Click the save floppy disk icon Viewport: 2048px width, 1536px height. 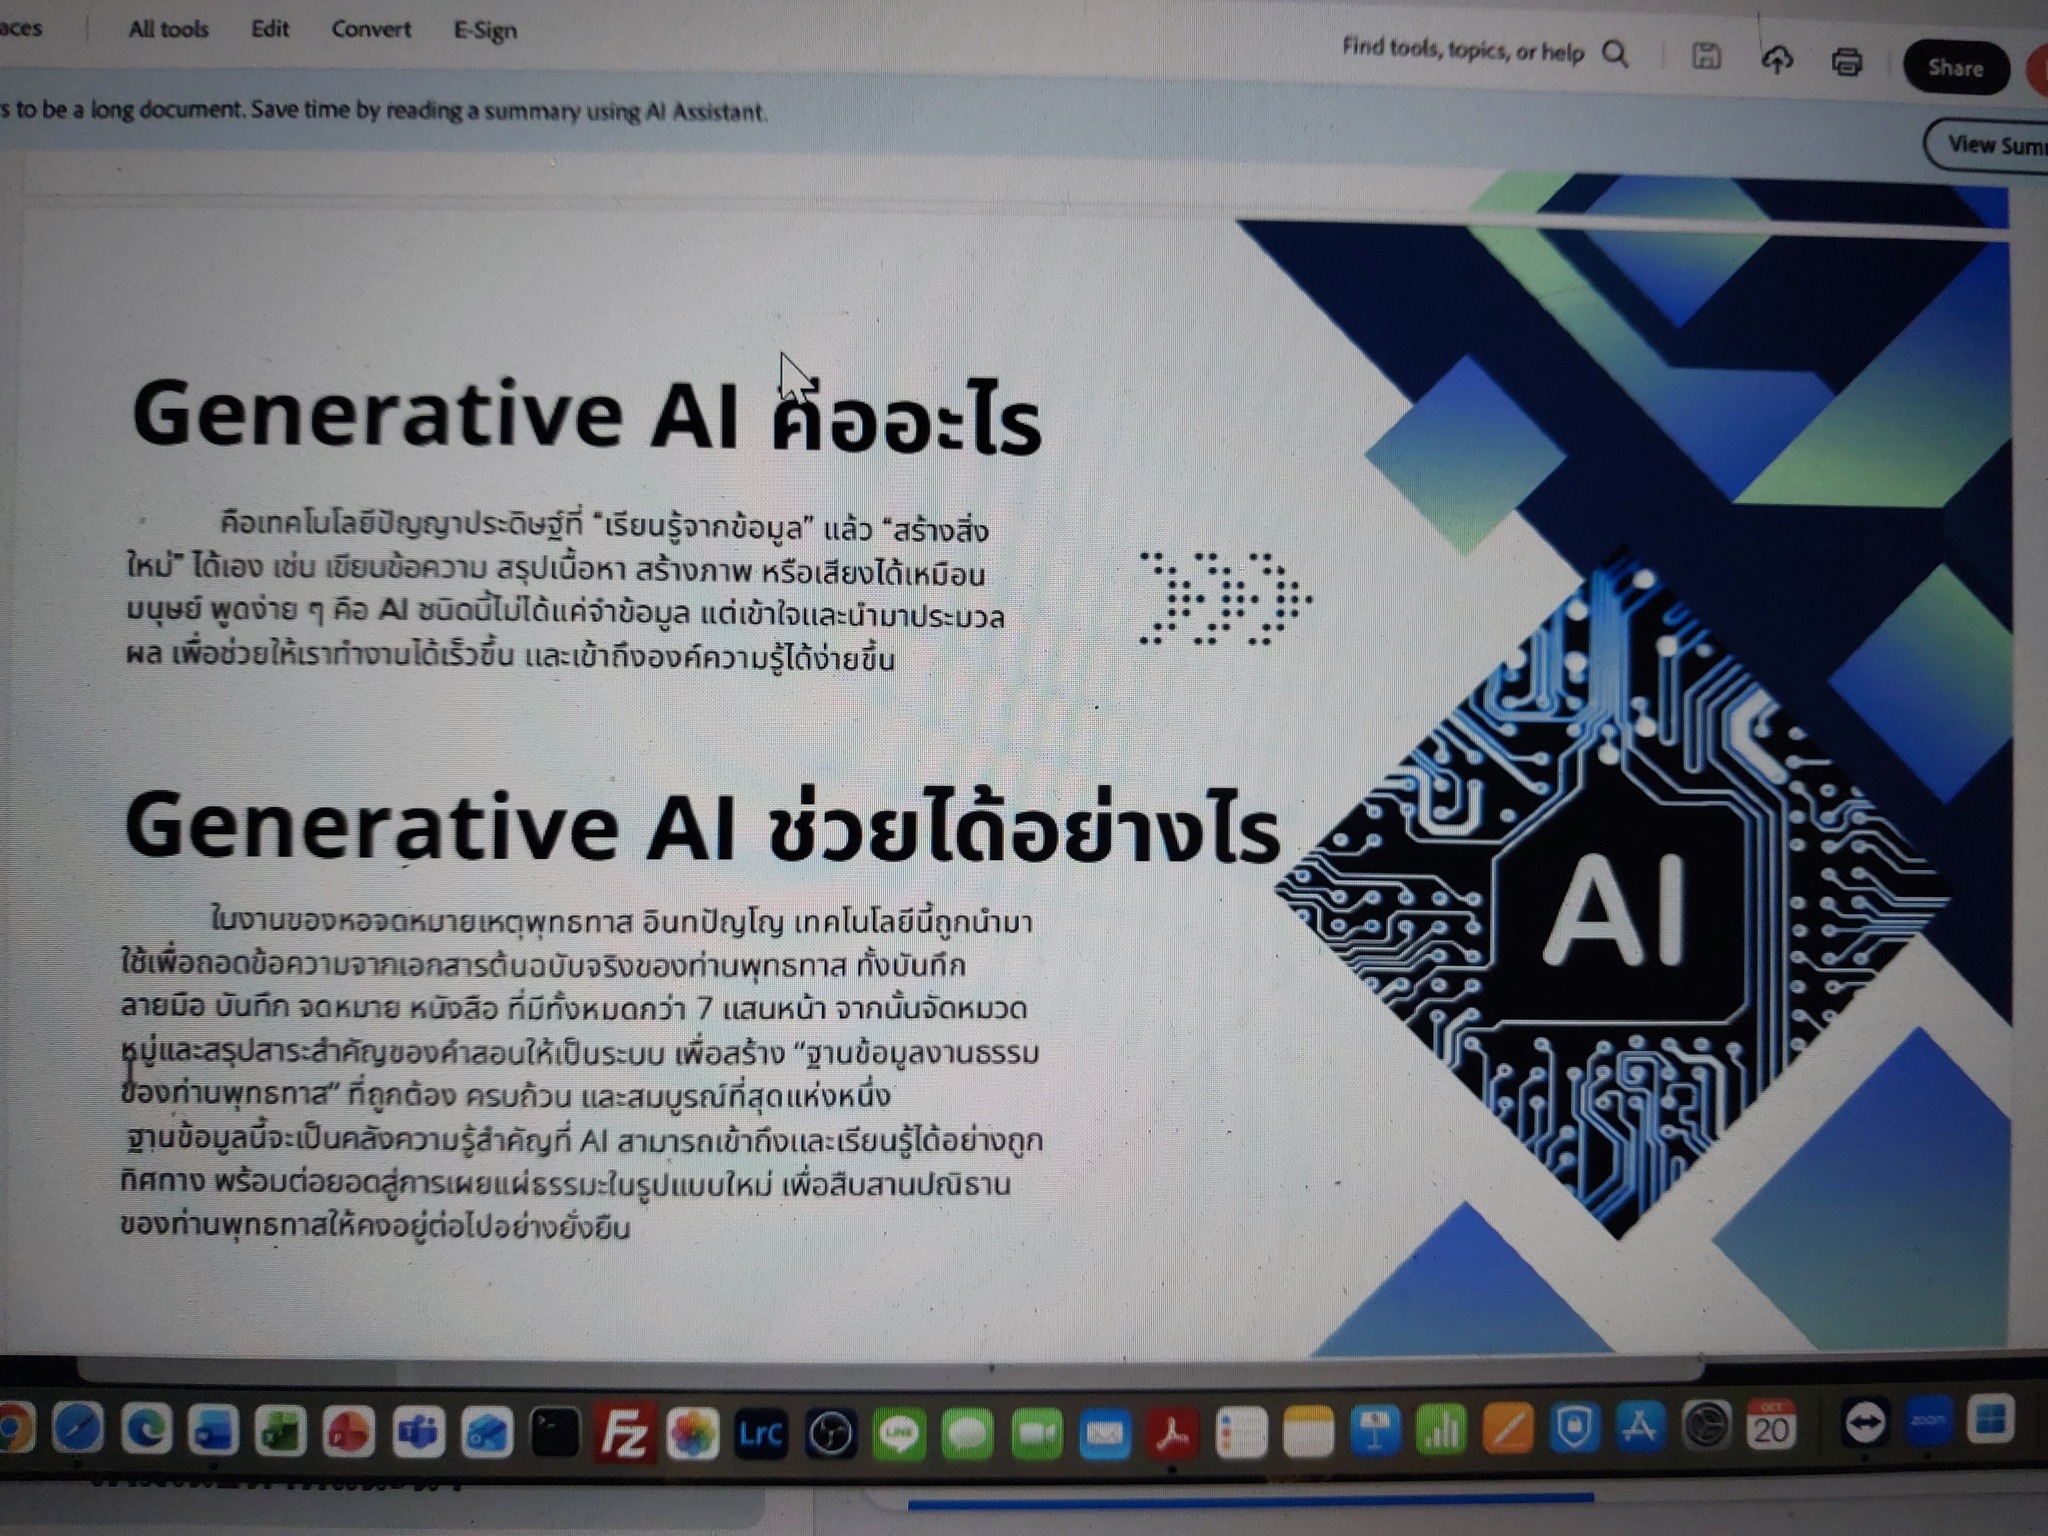coord(1706,57)
